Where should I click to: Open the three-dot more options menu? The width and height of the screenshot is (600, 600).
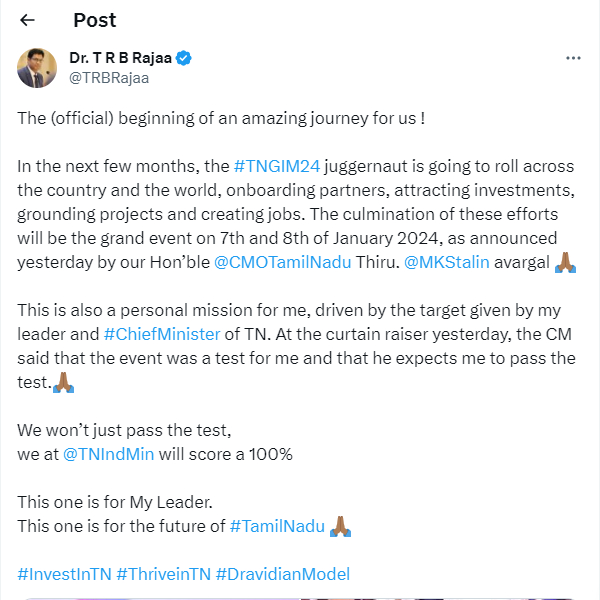(x=573, y=59)
